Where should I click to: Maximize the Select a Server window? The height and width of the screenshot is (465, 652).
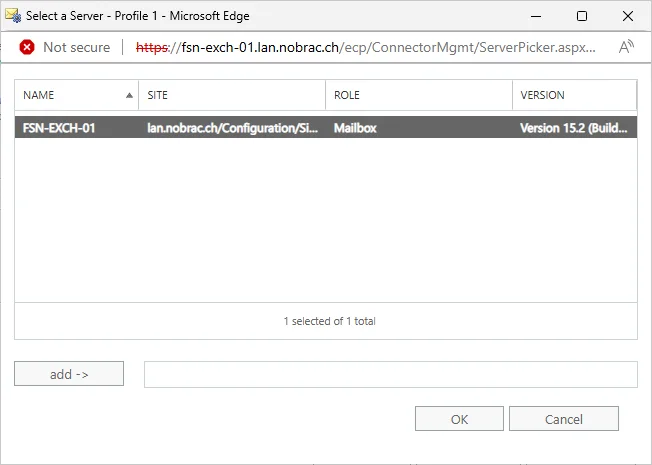[x=582, y=16]
